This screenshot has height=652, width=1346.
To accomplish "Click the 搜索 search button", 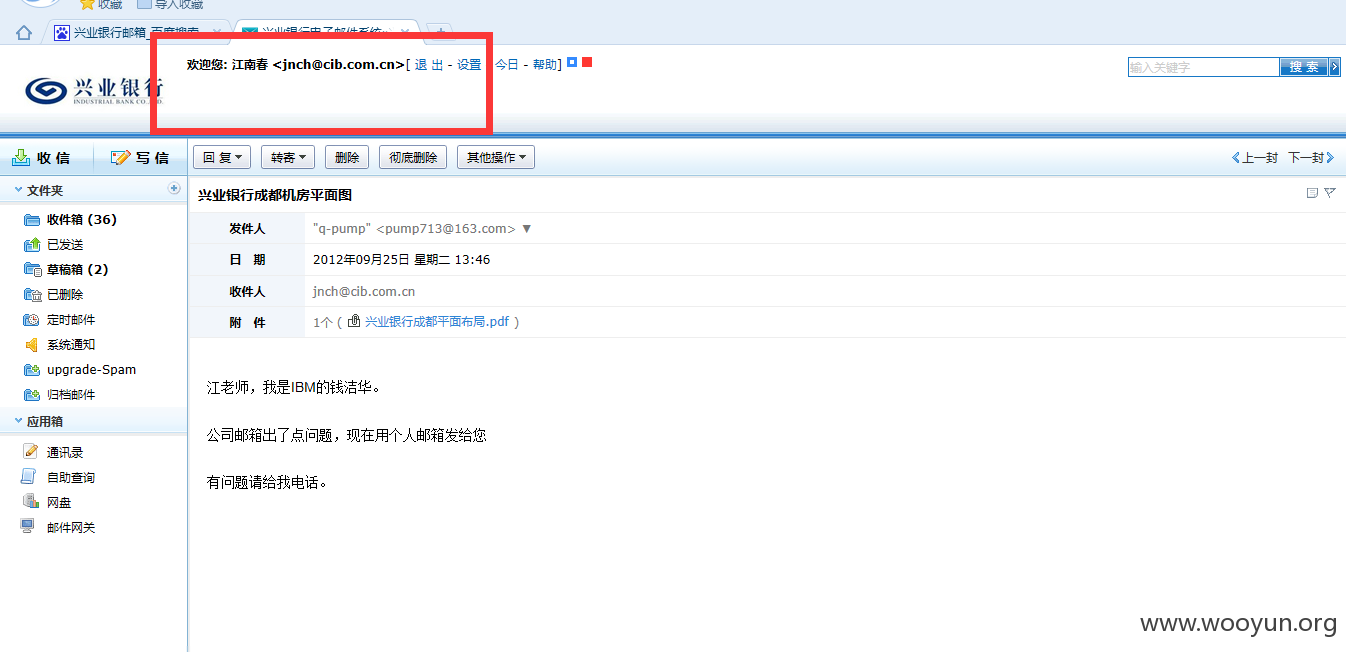I will 1304,67.
